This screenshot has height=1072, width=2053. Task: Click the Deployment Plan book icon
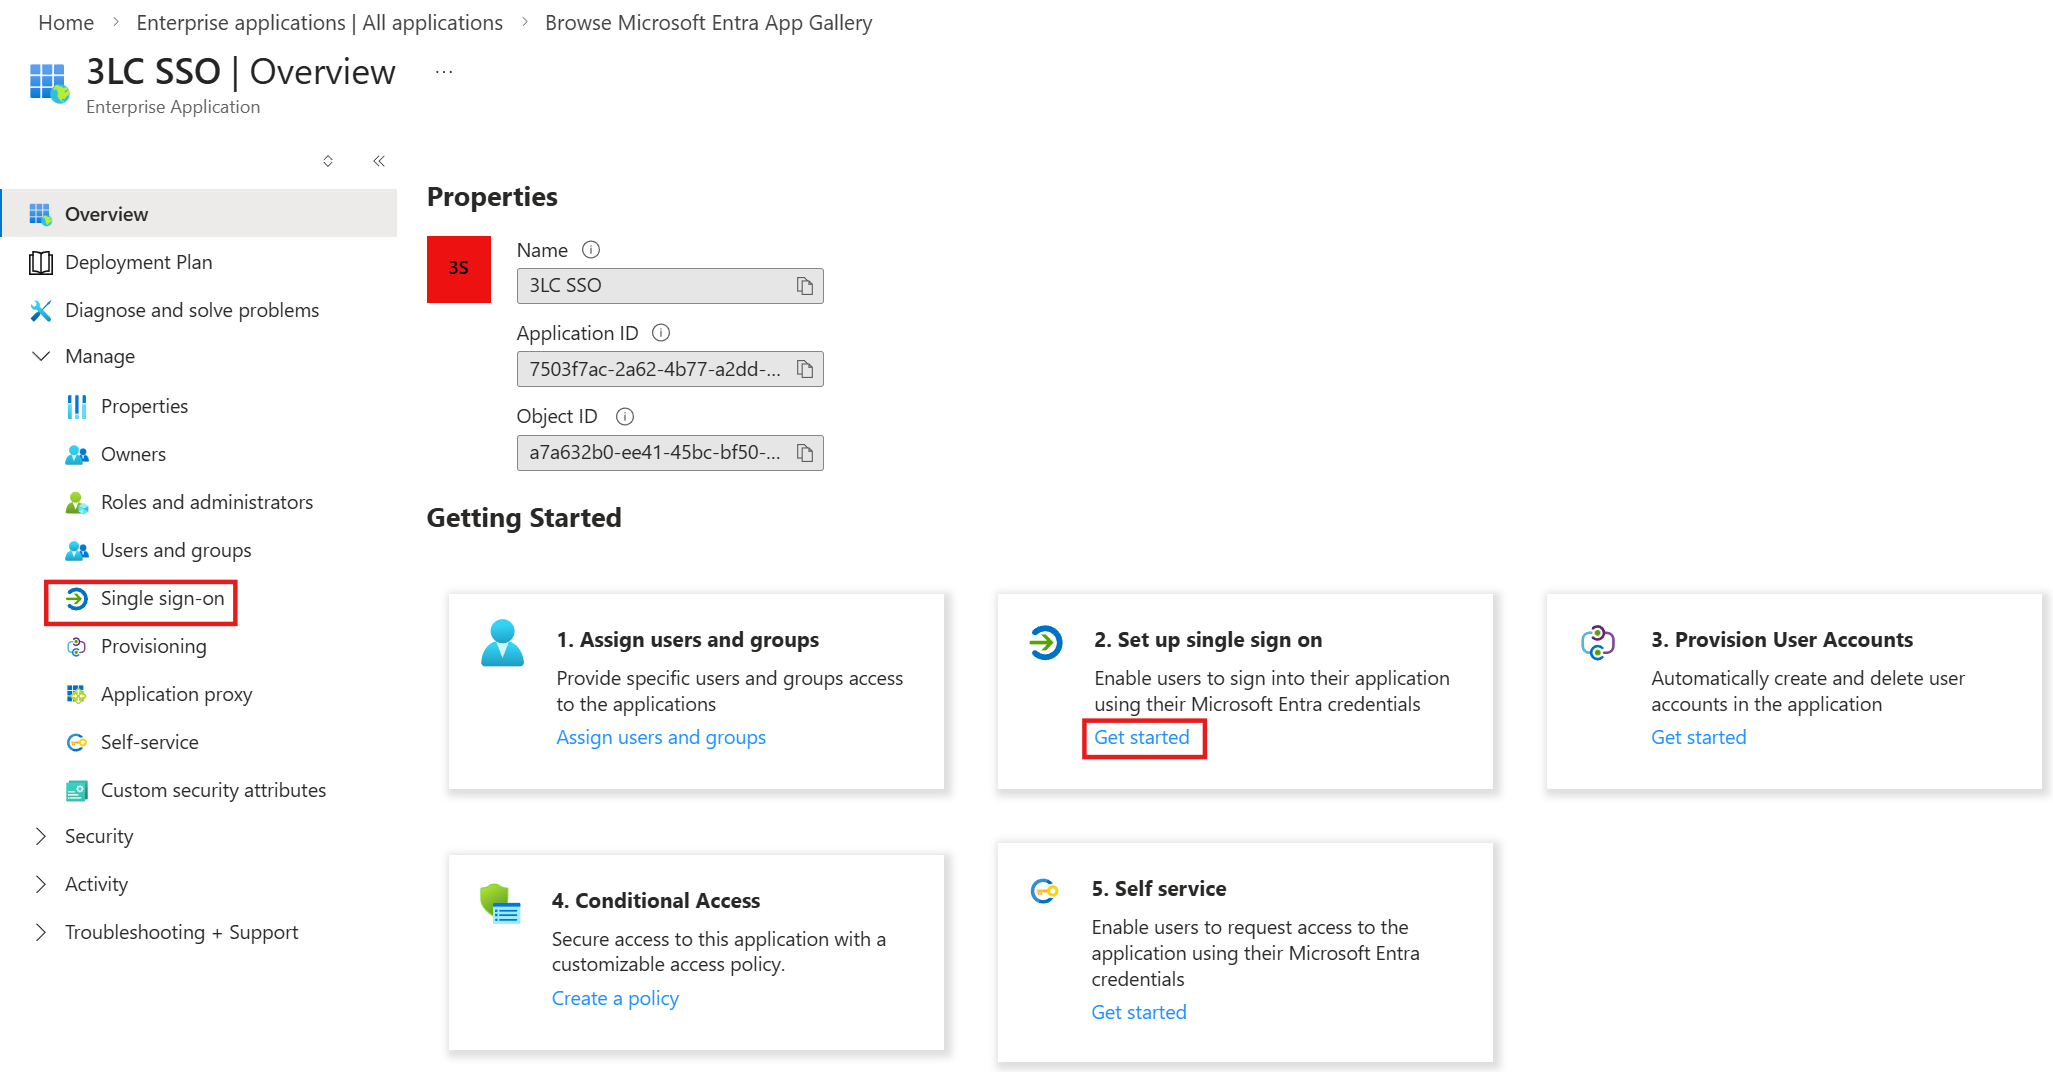click(41, 262)
